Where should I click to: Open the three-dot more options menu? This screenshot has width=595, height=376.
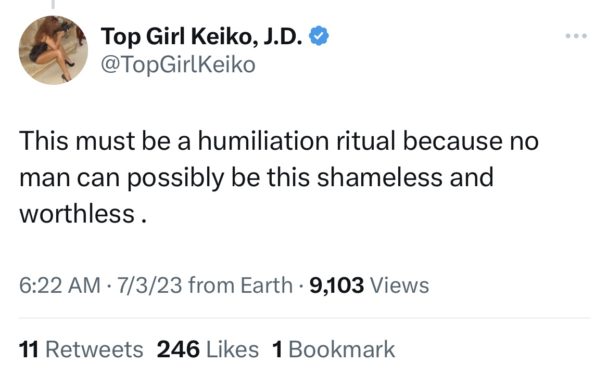576,36
